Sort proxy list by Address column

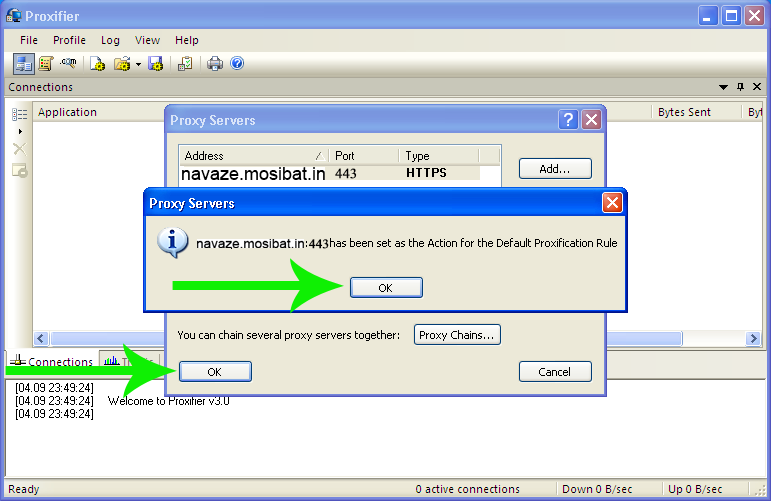click(254, 156)
